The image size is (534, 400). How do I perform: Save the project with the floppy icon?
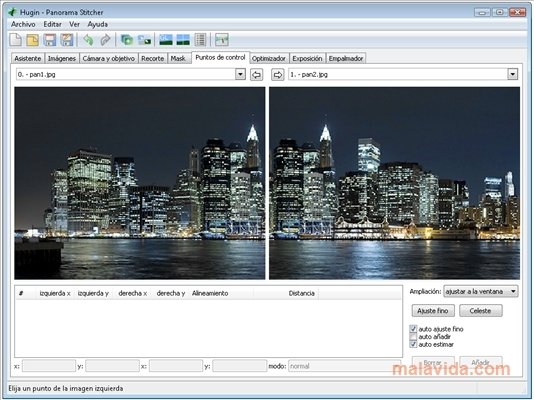click(x=50, y=40)
